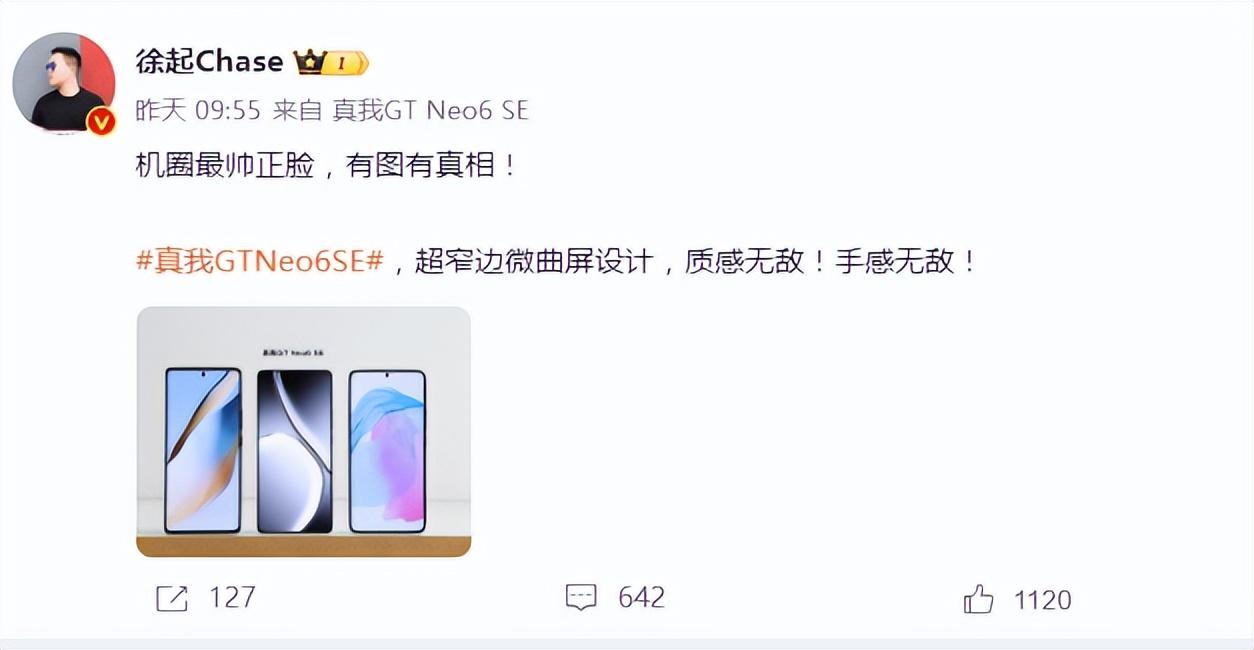Screen dimensions: 1254x650
Task: Click the repost count 127
Action: click(x=232, y=598)
